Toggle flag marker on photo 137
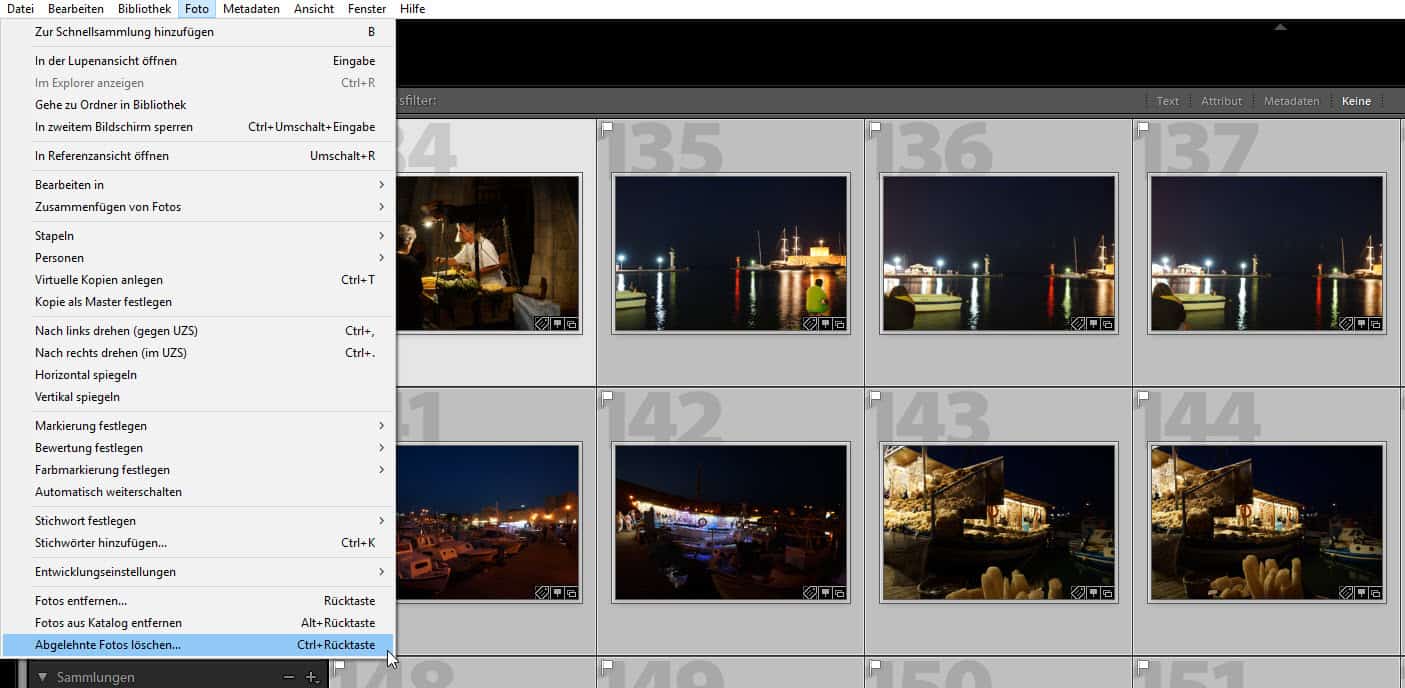Screen dimensions: 1405x688 (x=1143, y=128)
